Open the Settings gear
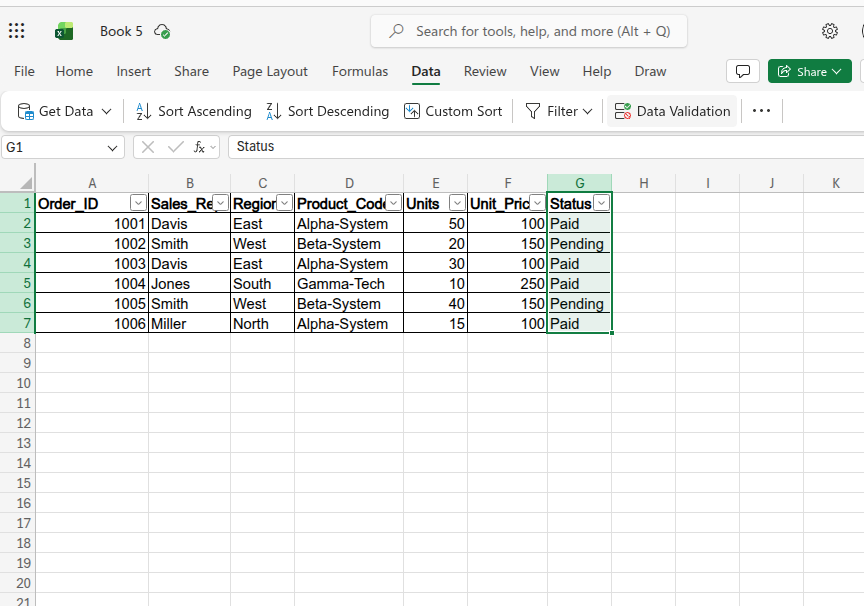864x606 pixels. (830, 31)
